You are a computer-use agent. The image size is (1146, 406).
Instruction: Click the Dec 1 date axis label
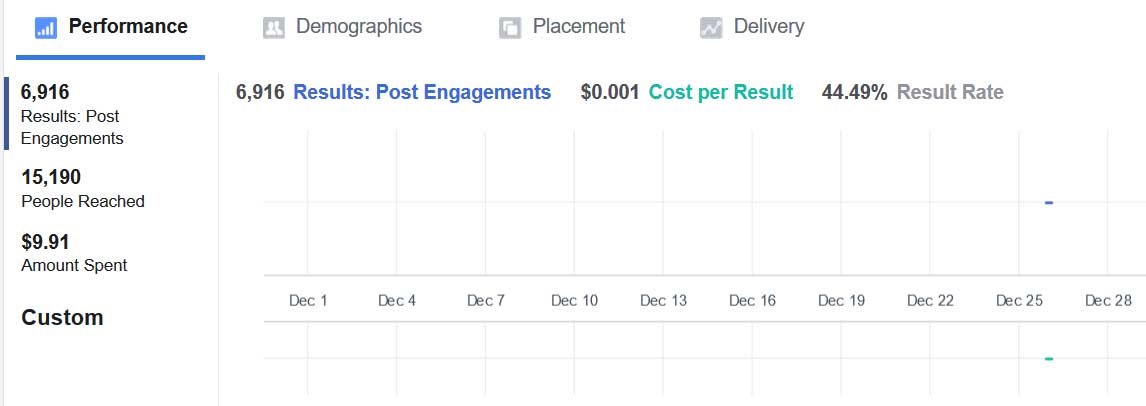click(308, 300)
